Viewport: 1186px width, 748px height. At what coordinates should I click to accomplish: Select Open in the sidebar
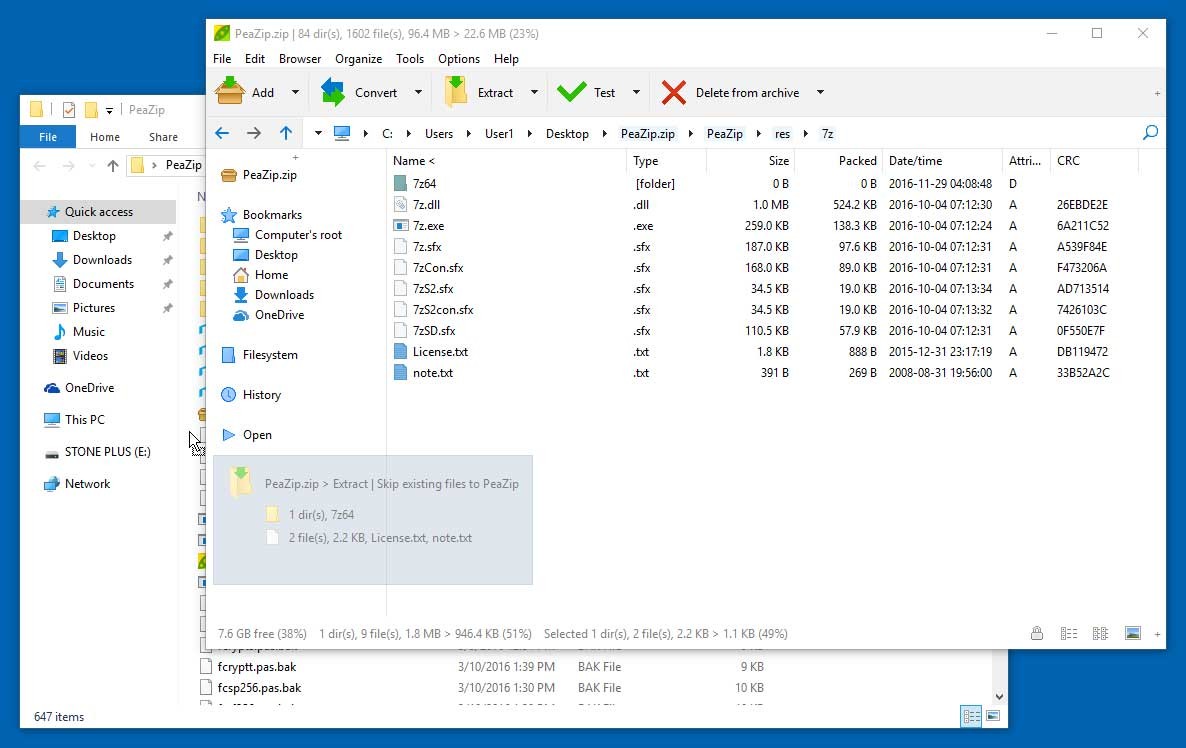257,434
